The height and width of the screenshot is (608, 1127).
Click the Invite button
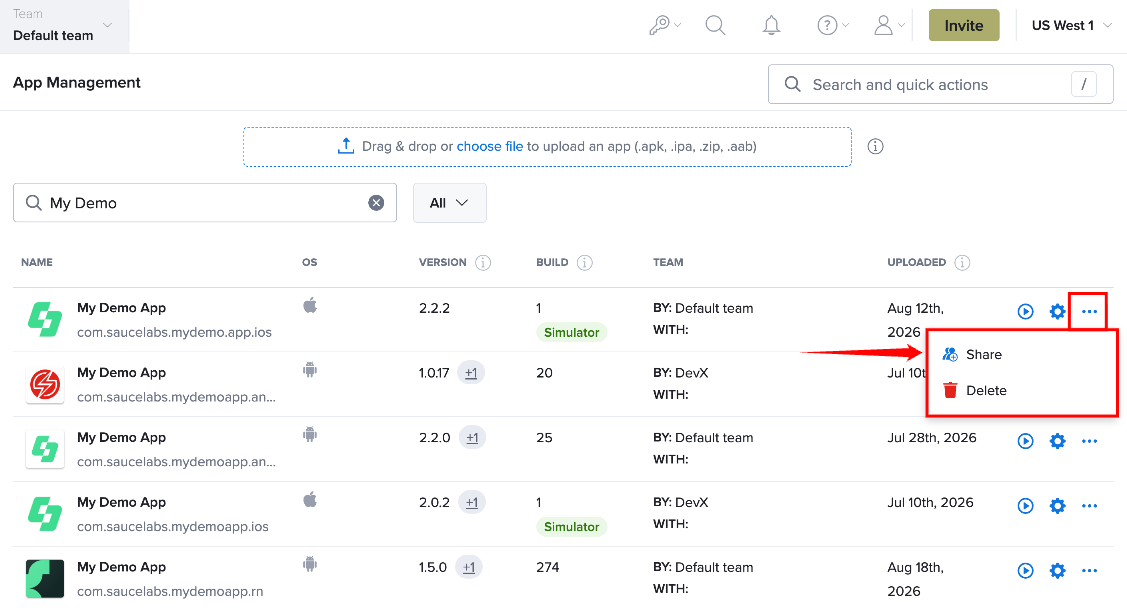coord(964,25)
